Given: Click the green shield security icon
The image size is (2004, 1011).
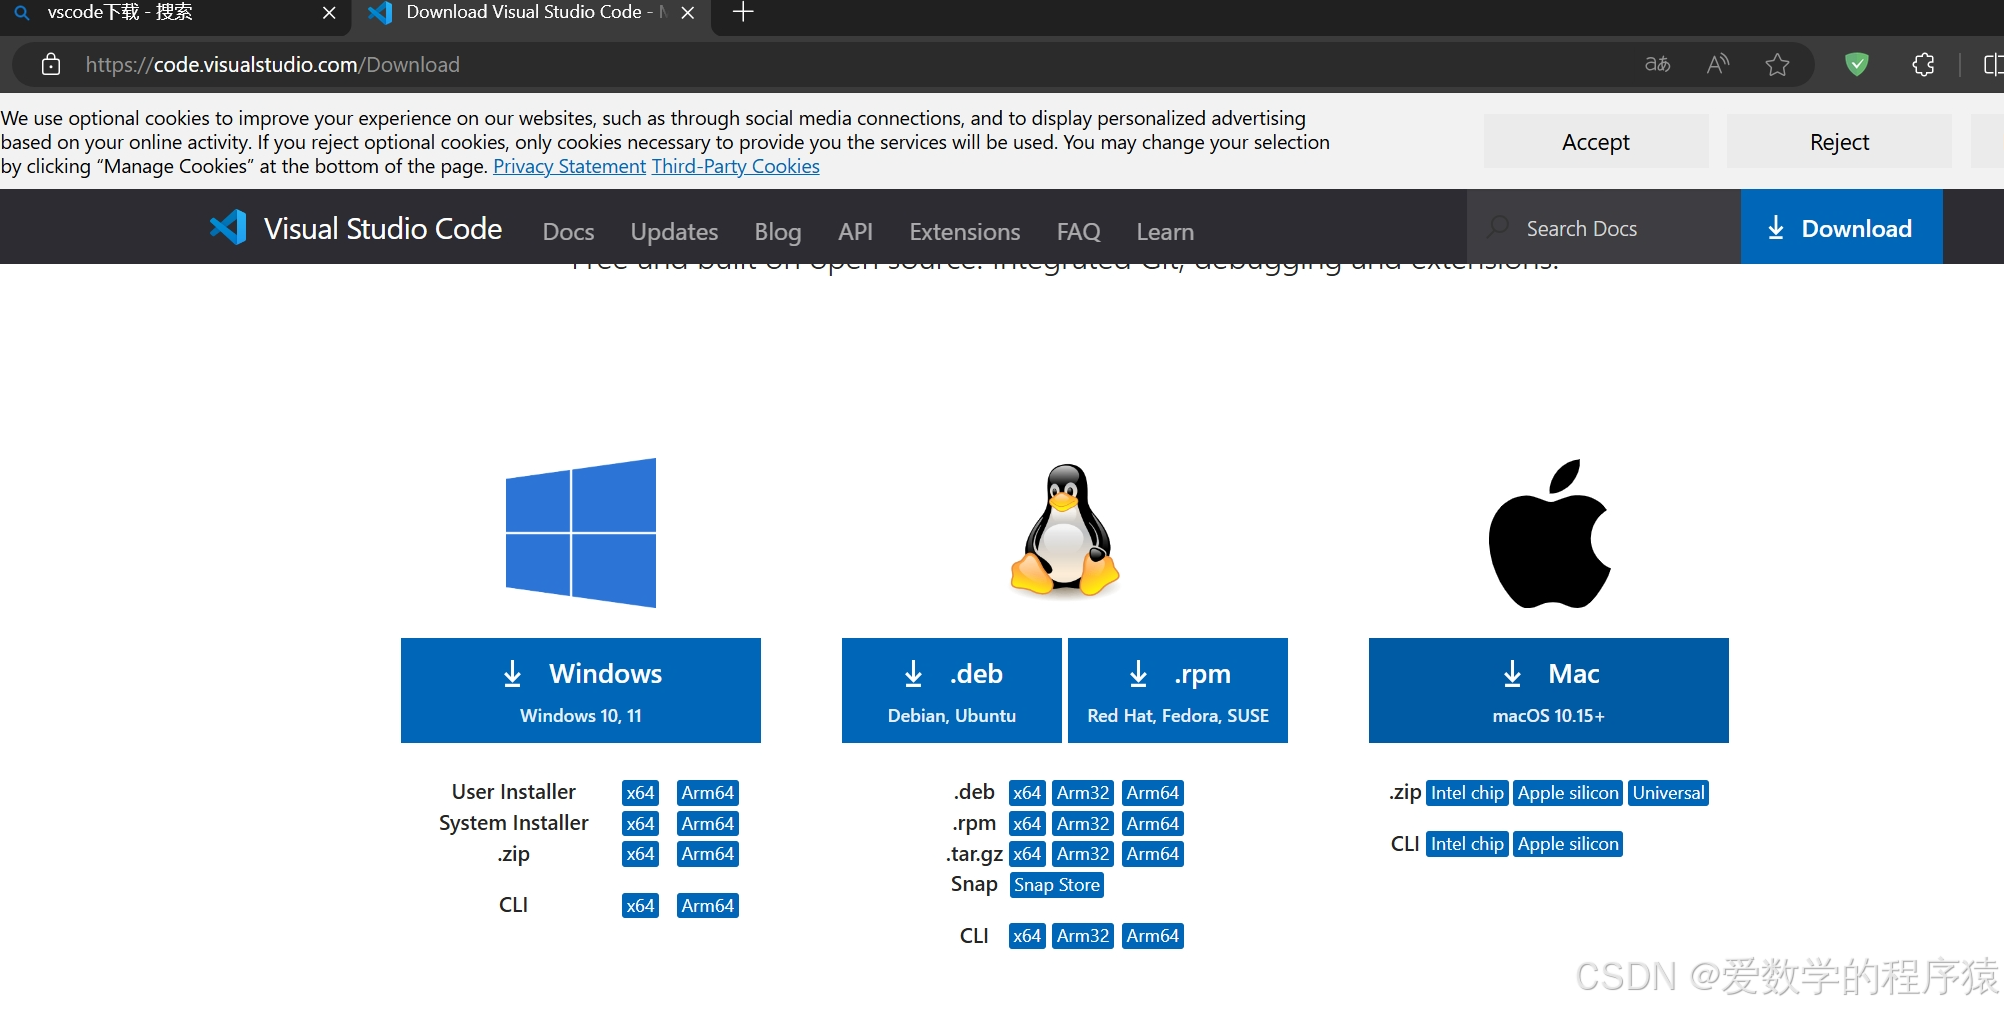Looking at the screenshot, I should coord(1857,65).
